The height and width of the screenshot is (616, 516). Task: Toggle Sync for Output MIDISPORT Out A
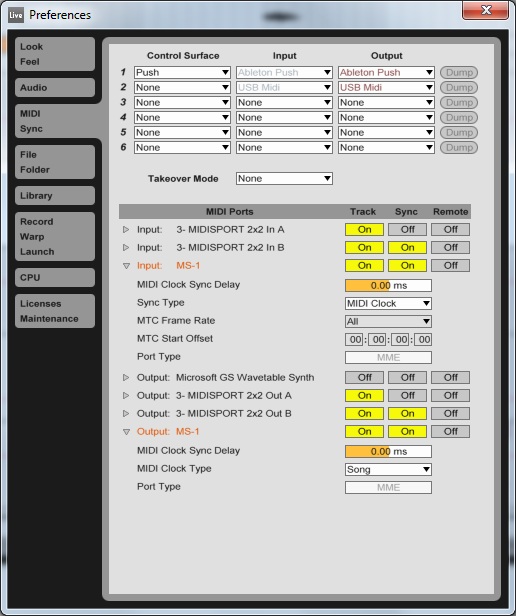point(408,396)
